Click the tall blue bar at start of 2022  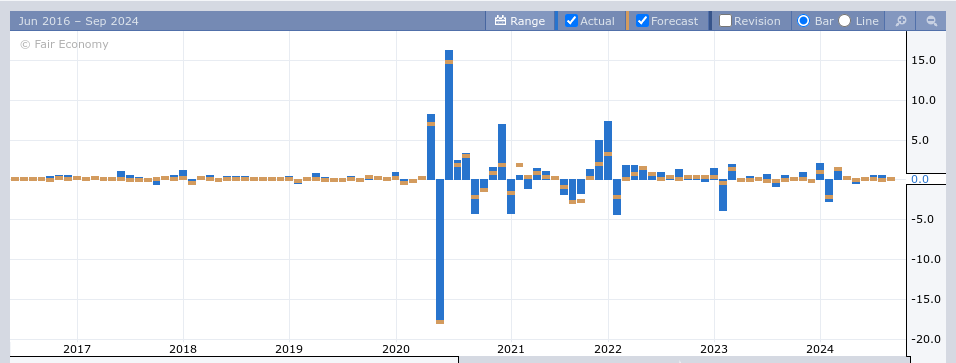coord(608,150)
